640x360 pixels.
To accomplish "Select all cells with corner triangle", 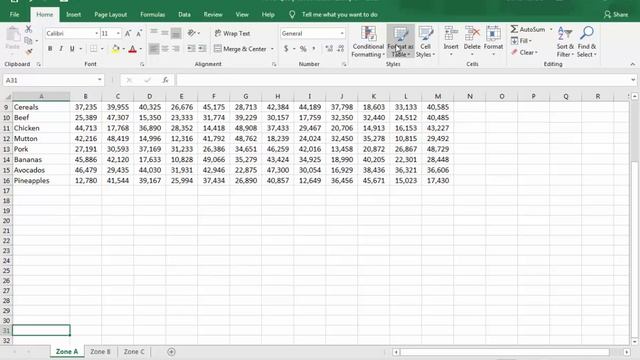I will [7, 97].
